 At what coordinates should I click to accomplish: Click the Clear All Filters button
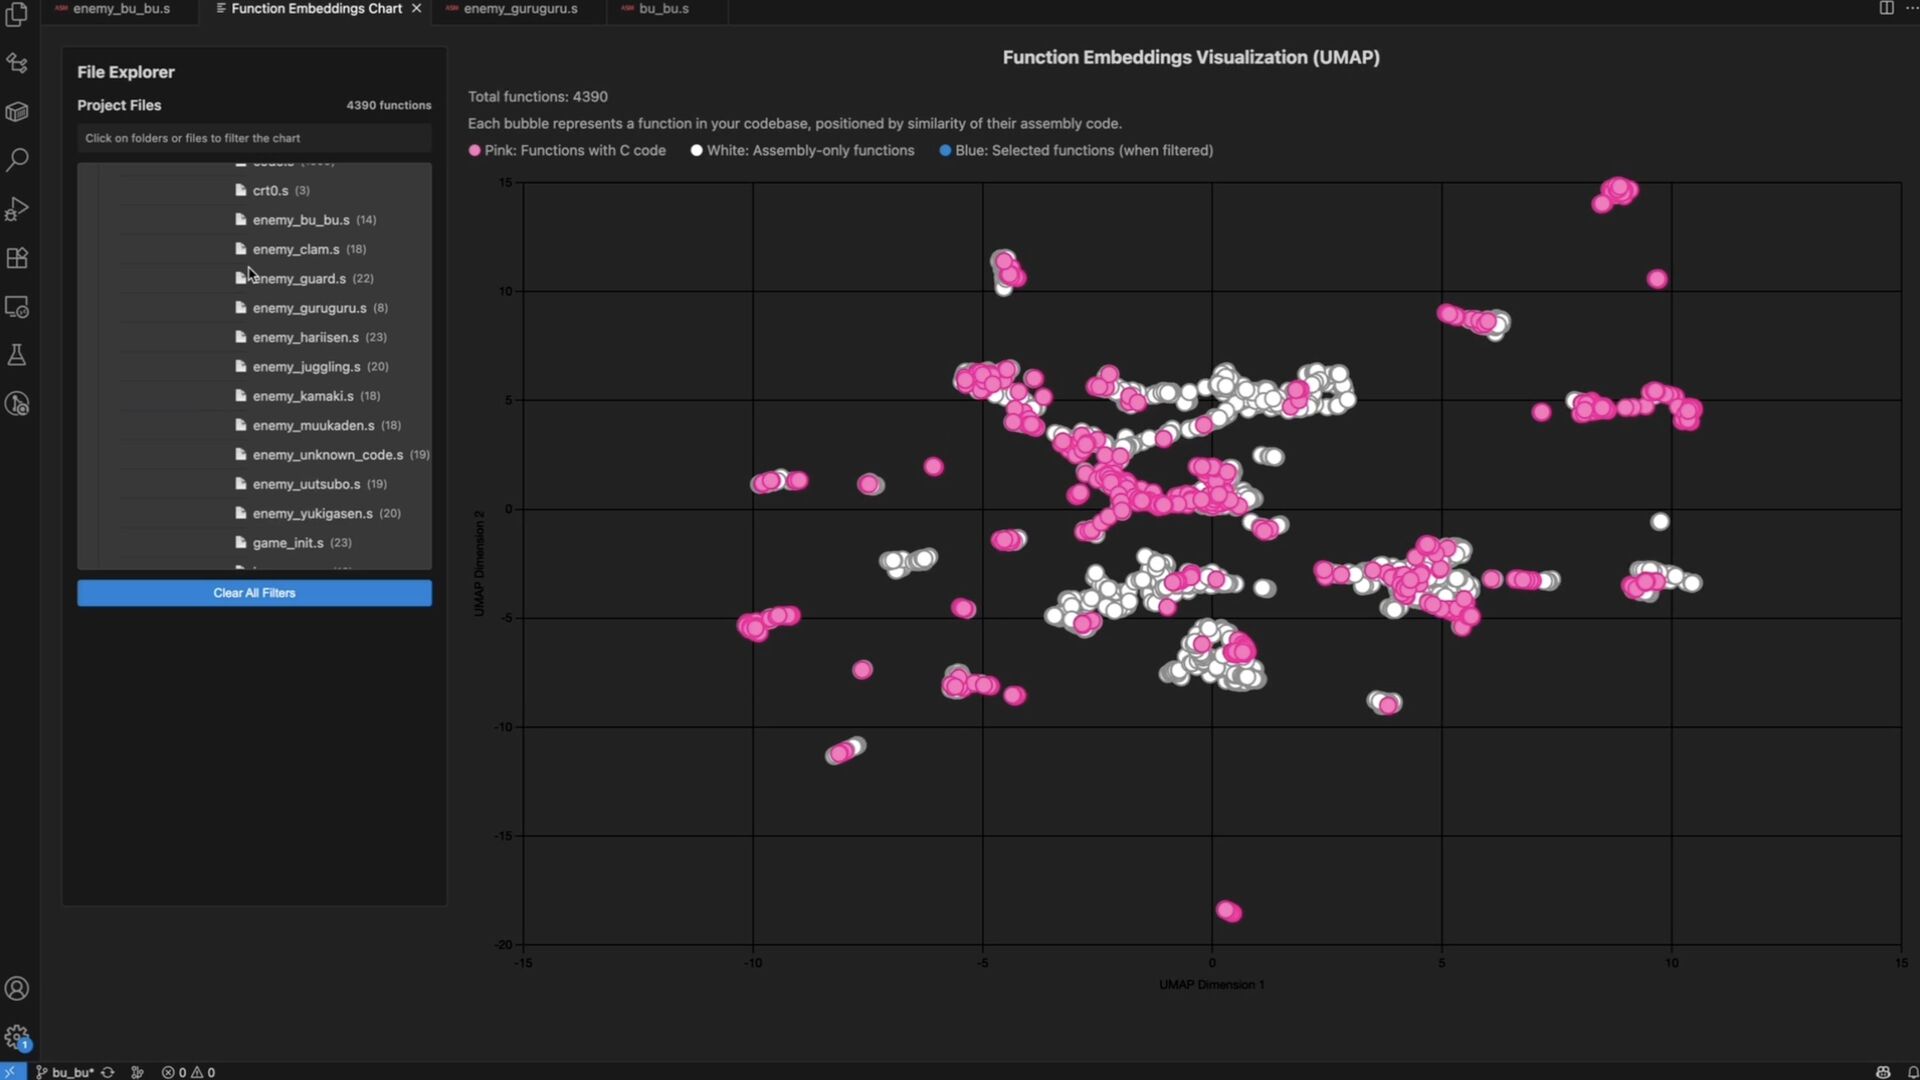click(254, 593)
